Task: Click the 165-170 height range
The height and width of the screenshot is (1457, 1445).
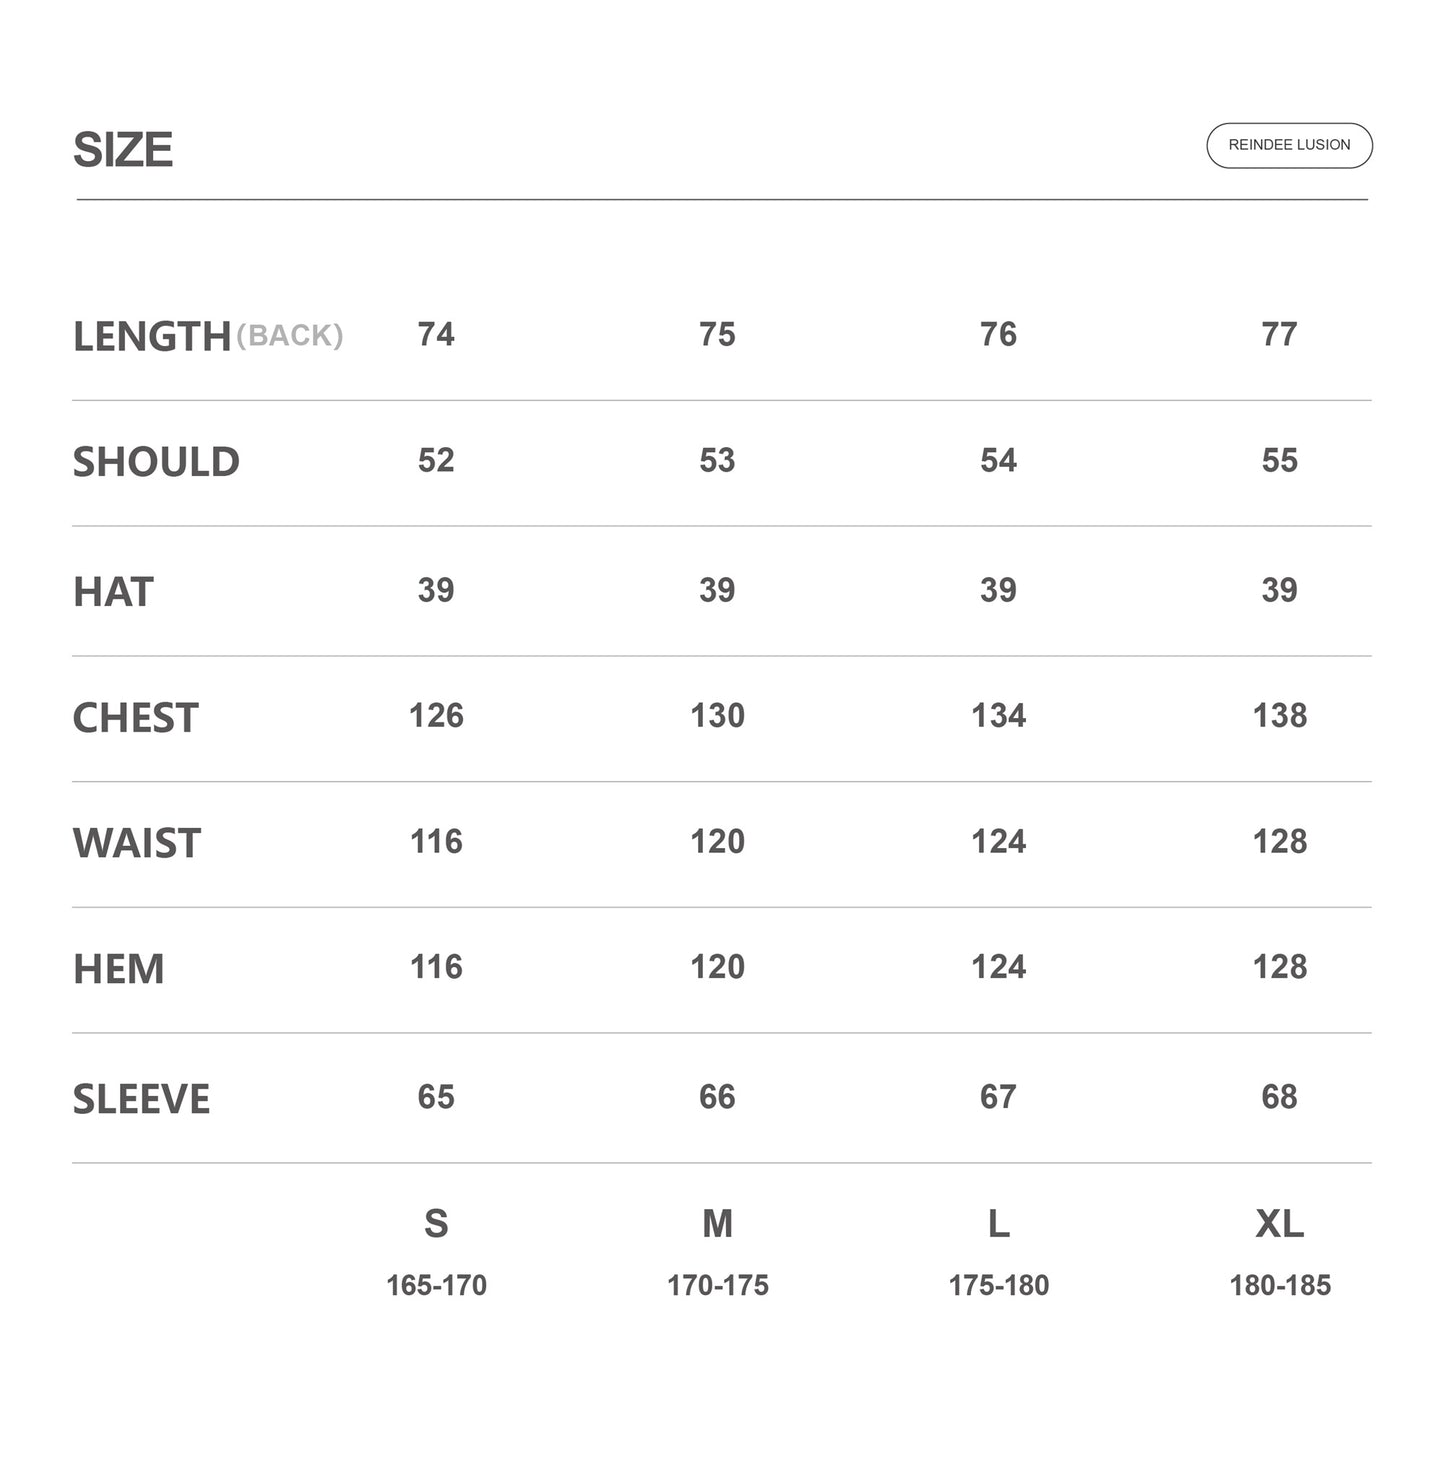Action: pyautogui.click(x=436, y=1285)
